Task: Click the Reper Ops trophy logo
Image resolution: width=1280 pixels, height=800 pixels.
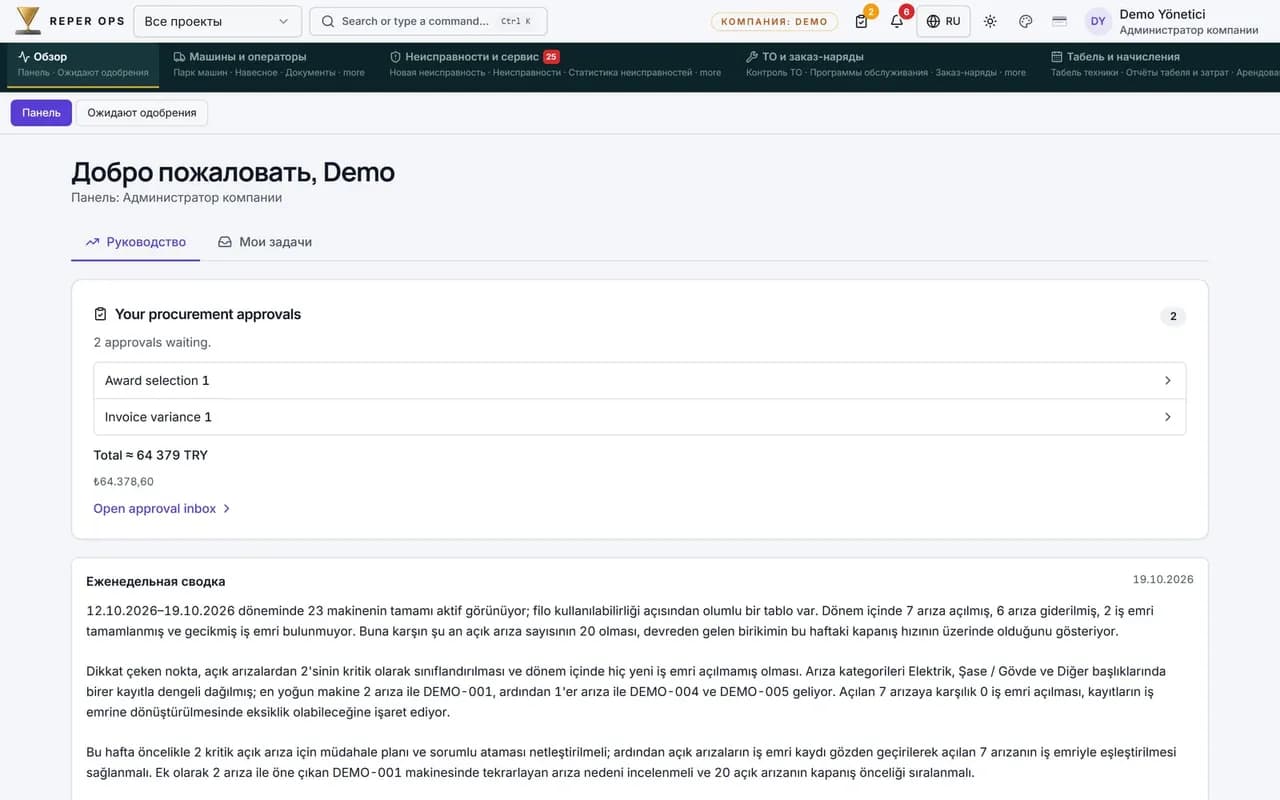Action: 28,21
